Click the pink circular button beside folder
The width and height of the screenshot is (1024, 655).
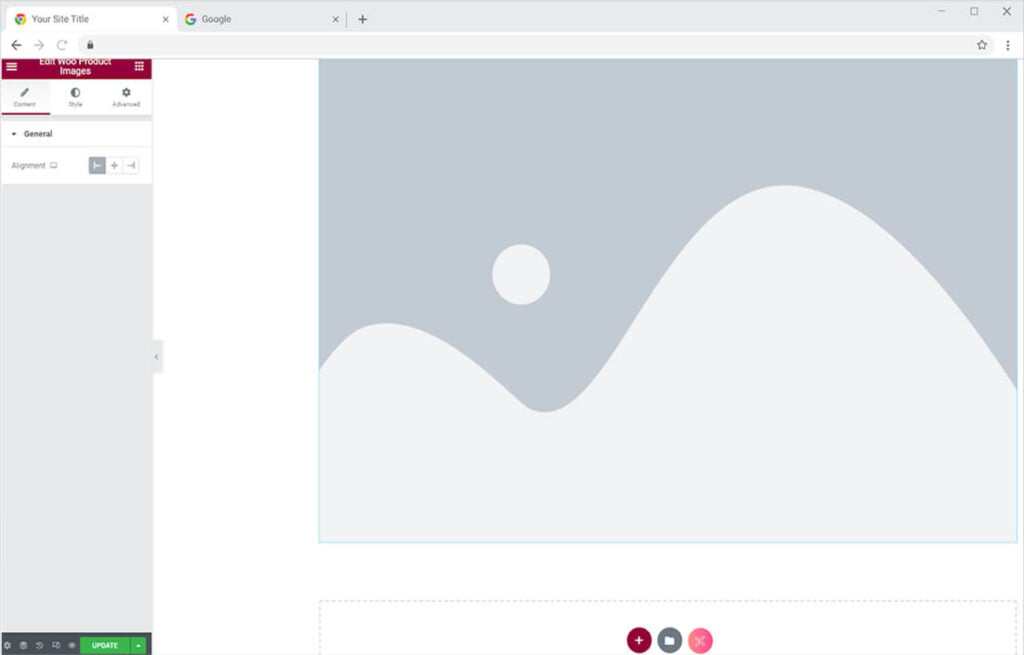(x=700, y=640)
